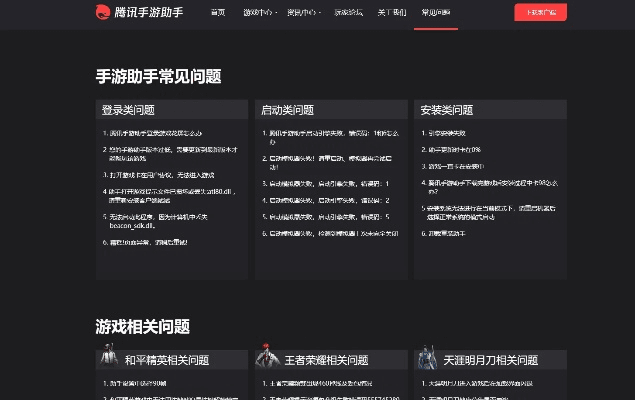Click the red 下载客户端 button

tap(541, 12)
